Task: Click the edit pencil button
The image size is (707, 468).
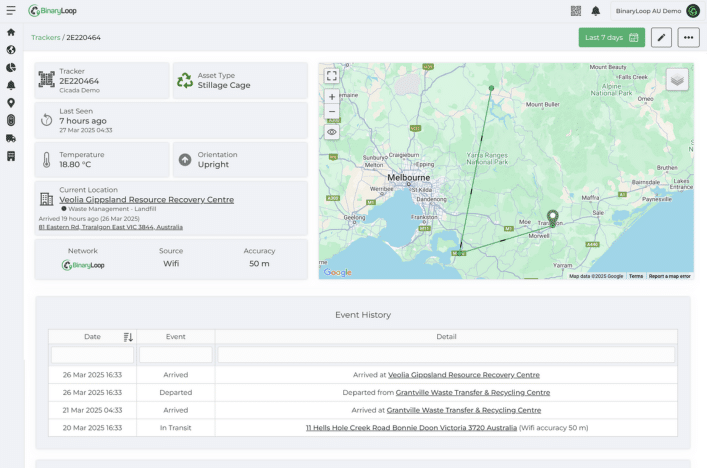Action: tap(661, 37)
